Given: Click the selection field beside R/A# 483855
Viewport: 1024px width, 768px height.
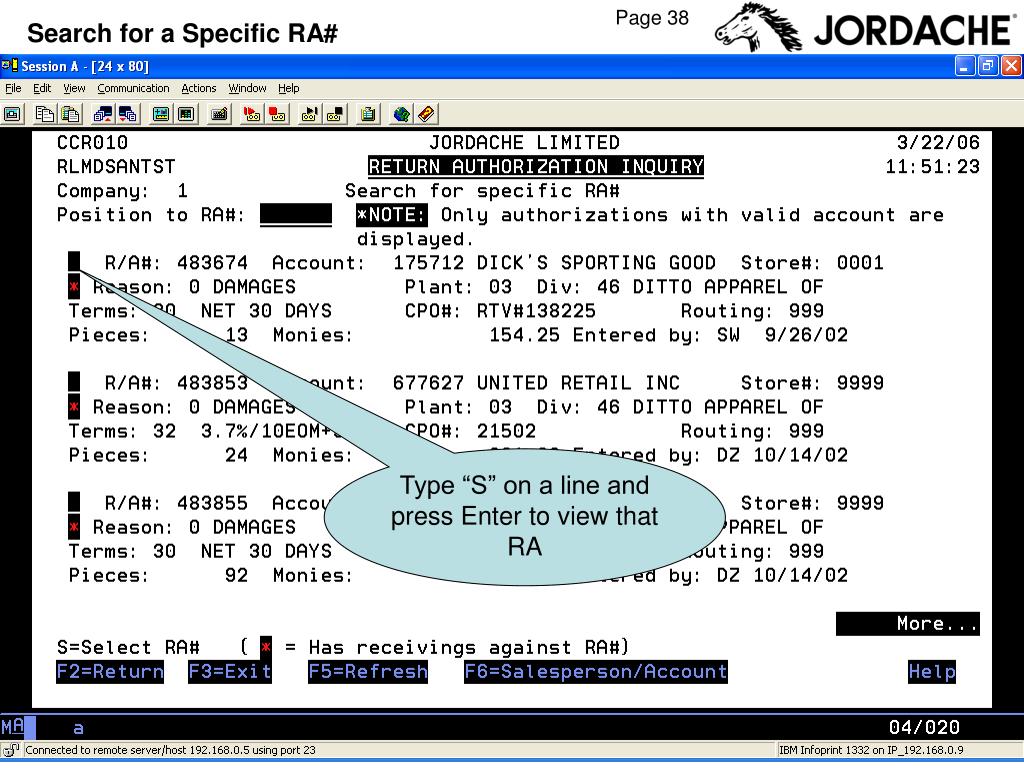Looking at the screenshot, I should pyautogui.click(x=74, y=503).
